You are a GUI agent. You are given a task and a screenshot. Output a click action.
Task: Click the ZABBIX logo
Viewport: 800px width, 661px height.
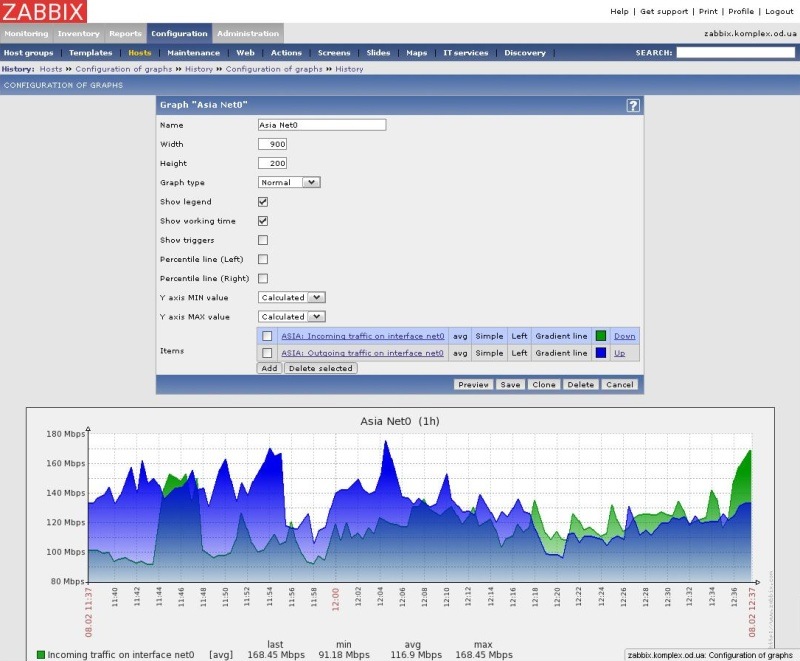point(44,11)
